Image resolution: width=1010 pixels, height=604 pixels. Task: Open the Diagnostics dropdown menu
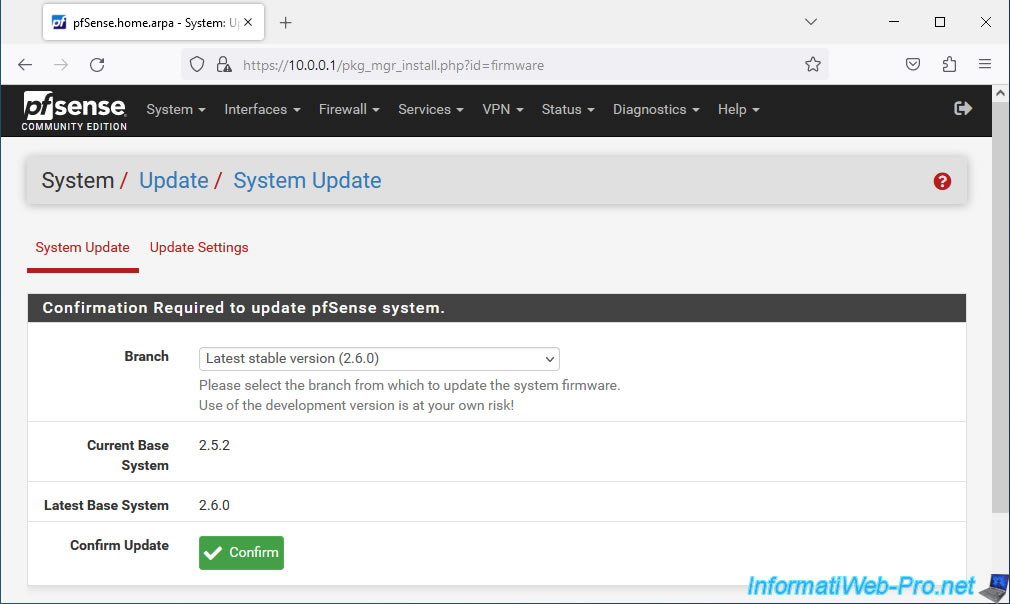tap(656, 109)
